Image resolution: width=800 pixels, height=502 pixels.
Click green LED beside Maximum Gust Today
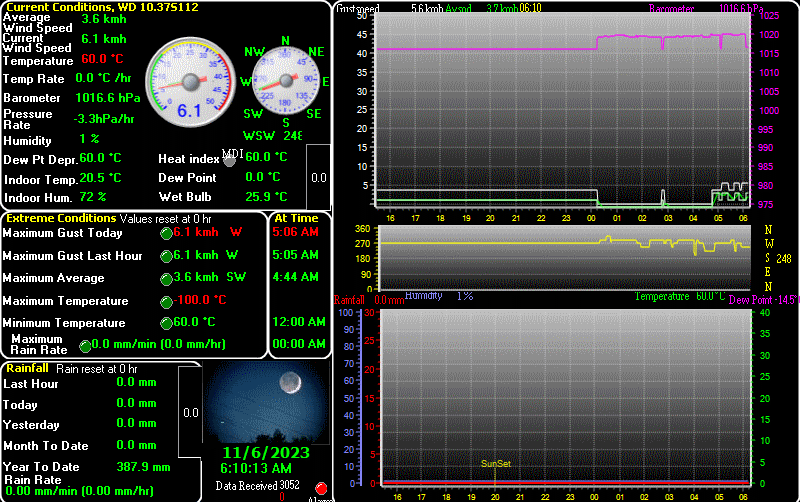167,233
